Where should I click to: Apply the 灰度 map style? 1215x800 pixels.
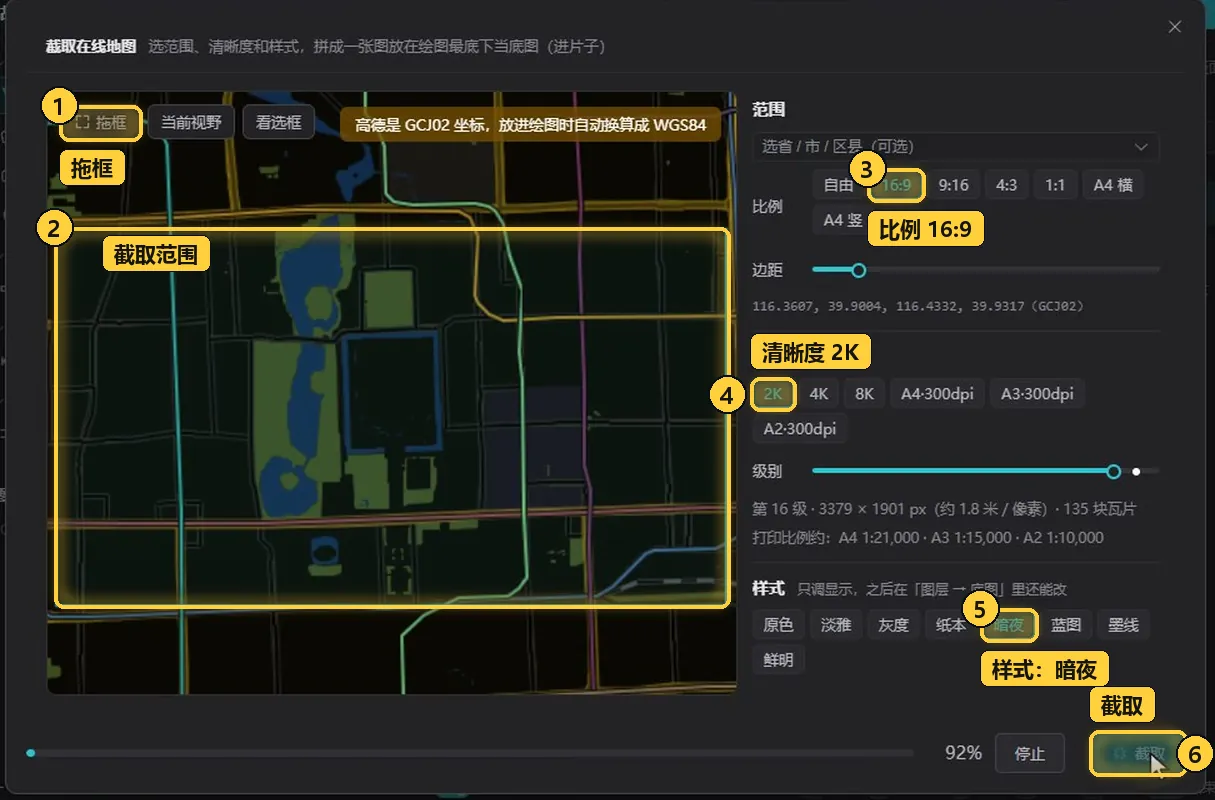[893, 625]
